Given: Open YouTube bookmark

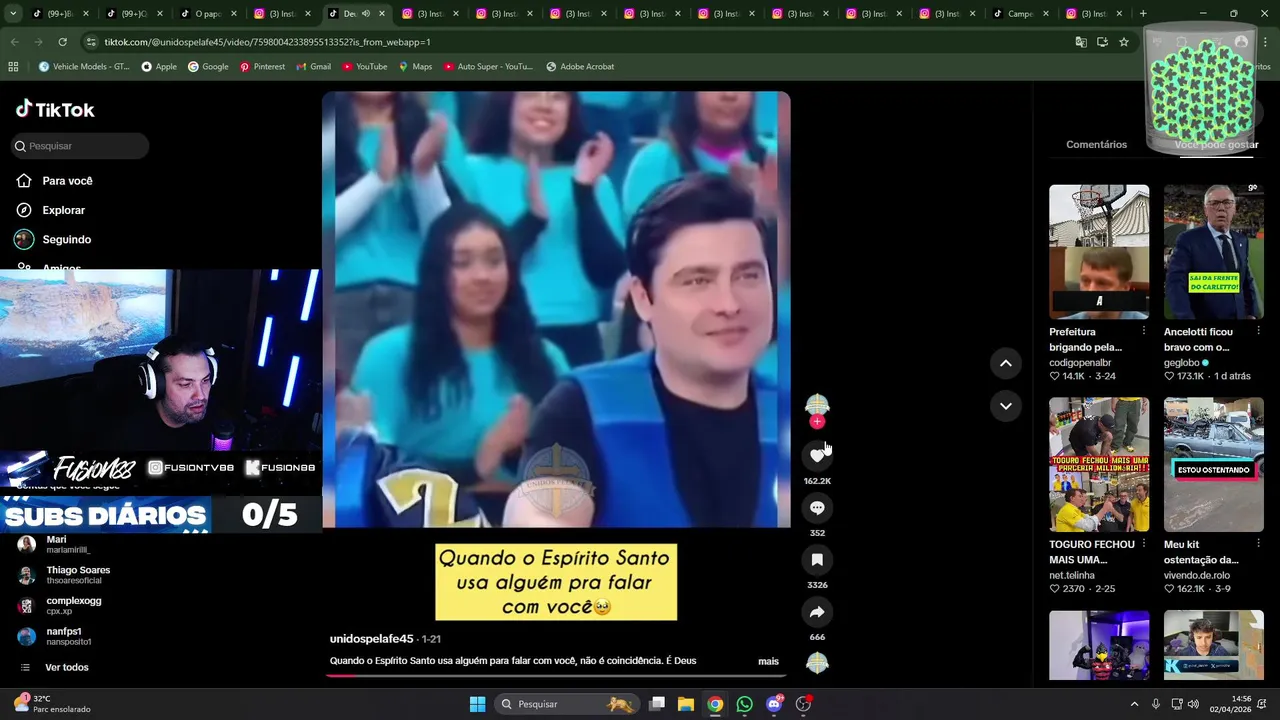Looking at the screenshot, I should (x=364, y=67).
